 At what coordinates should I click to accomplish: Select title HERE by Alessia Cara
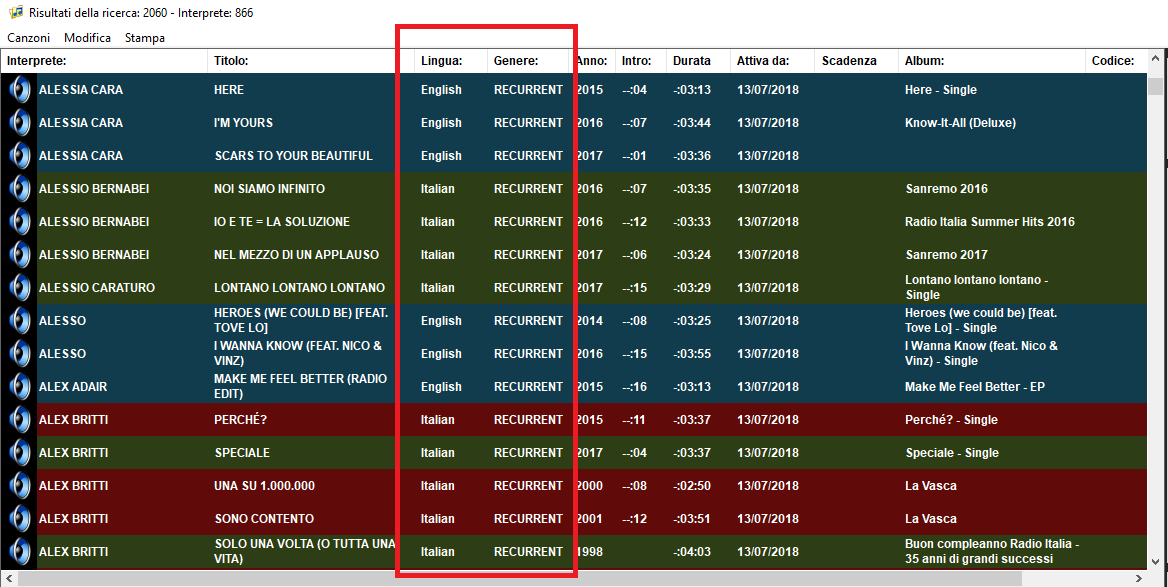pos(229,89)
